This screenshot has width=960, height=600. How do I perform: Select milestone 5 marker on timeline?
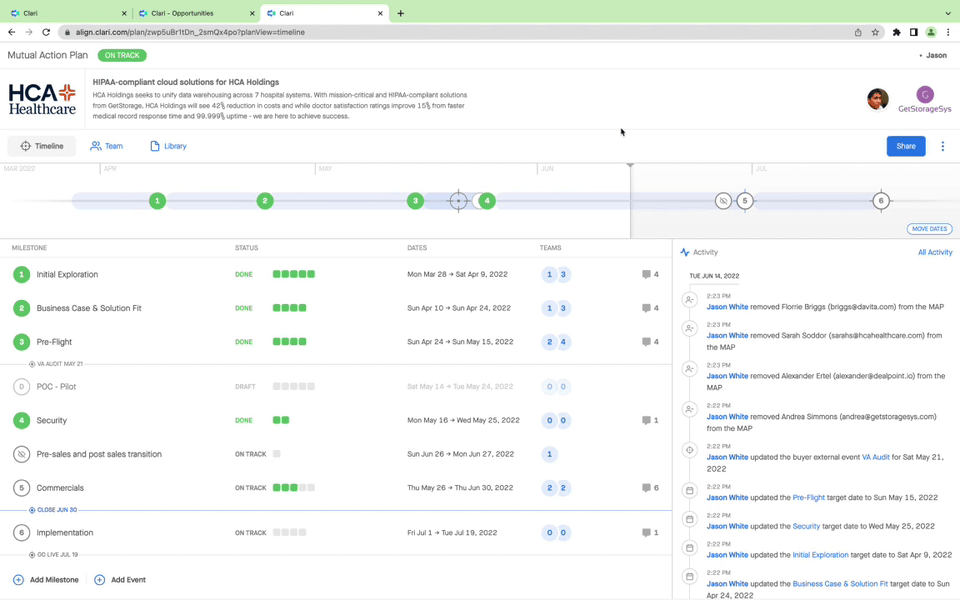745,200
